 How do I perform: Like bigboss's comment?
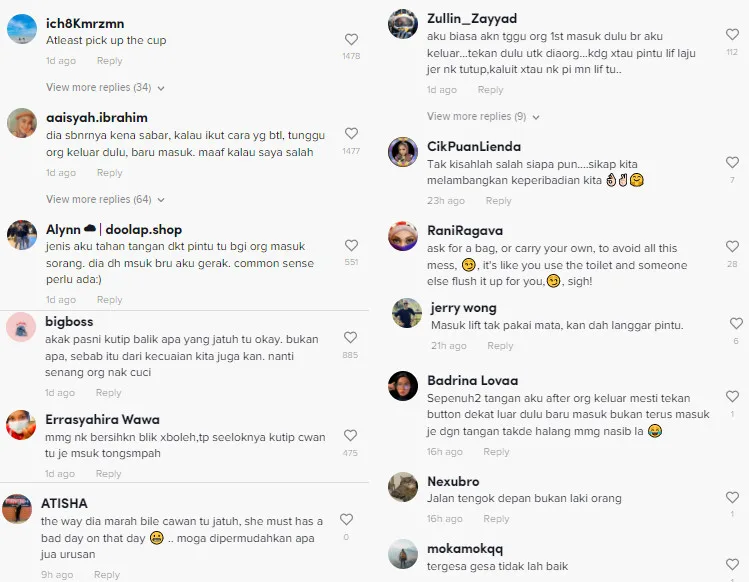click(350, 338)
